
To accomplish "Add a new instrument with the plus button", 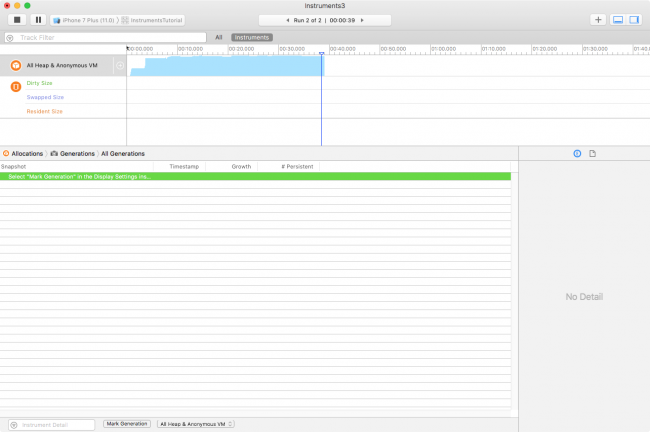I will [597, 19].
